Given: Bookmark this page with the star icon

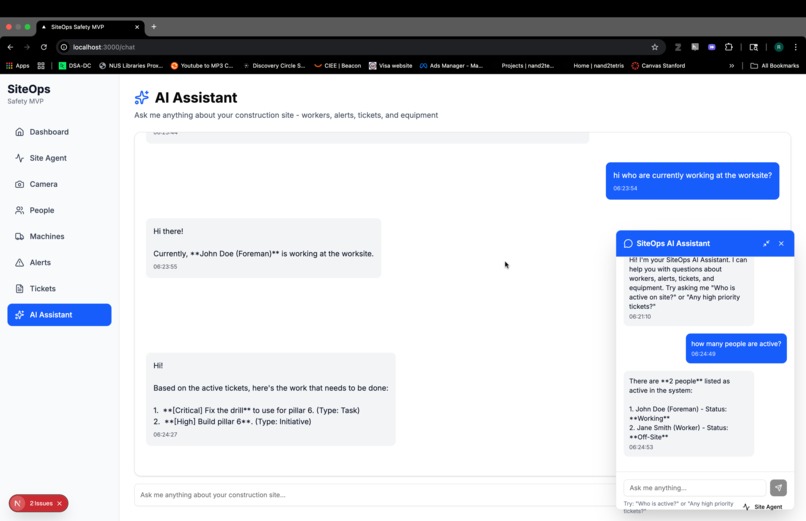Looking at the screenshot, I should 655,47.
